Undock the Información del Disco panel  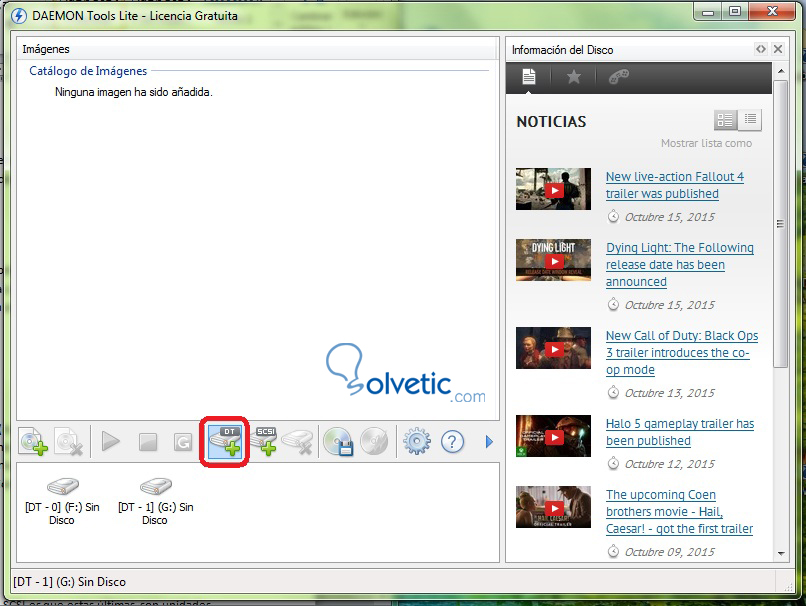coord(761,49)
